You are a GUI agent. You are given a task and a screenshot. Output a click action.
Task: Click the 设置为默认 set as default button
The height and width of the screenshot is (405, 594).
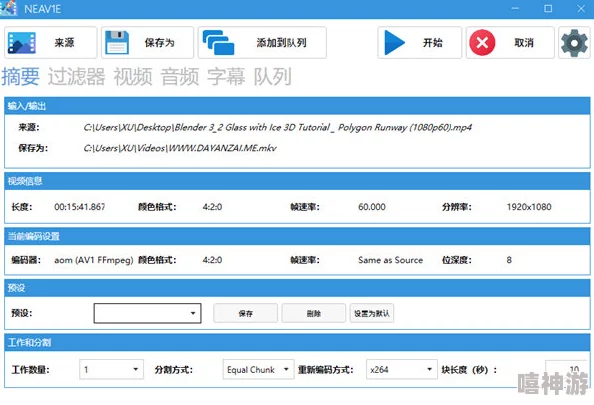tap(372, 313)
